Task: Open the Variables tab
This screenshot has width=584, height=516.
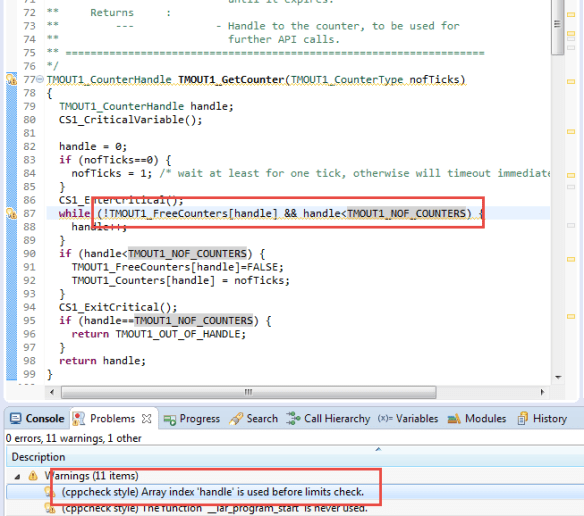Action: tap(408, 419)
